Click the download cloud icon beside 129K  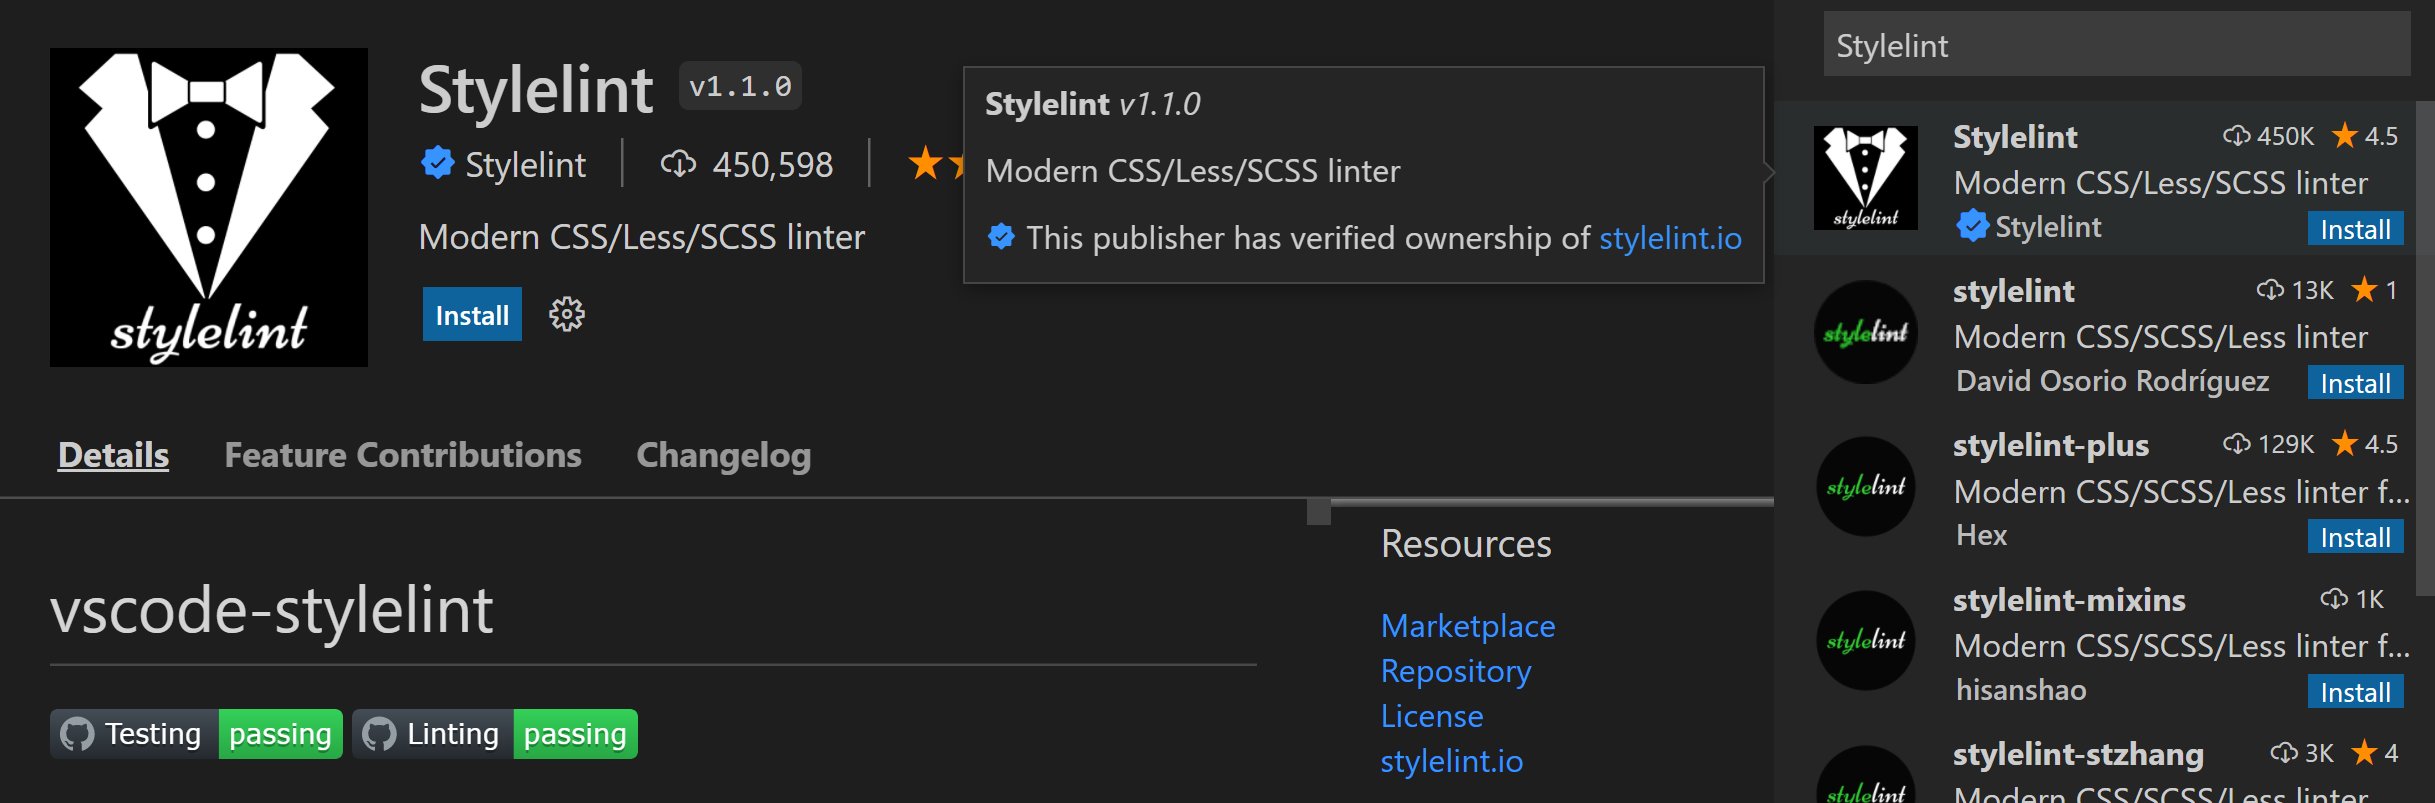[2236, 444]
